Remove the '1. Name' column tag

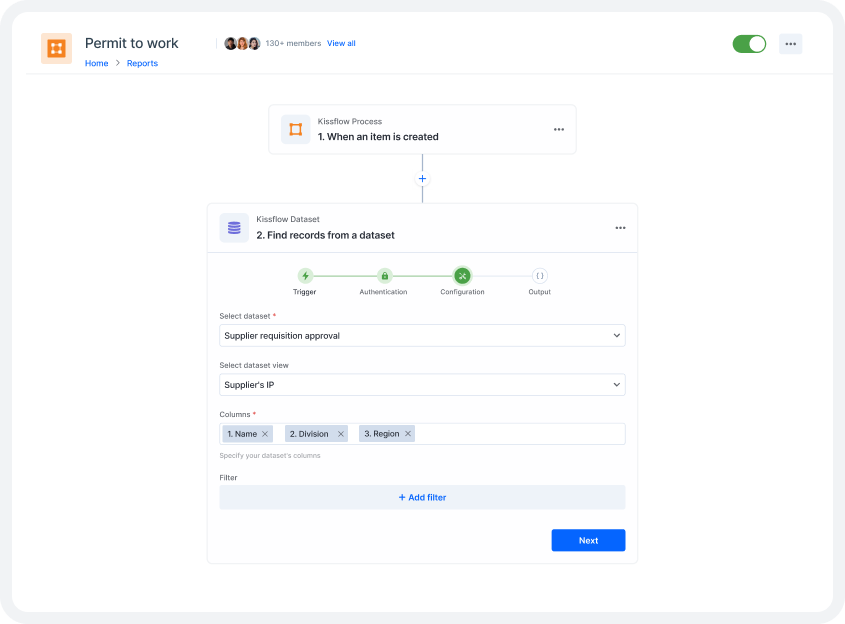(x=265, y=434)
